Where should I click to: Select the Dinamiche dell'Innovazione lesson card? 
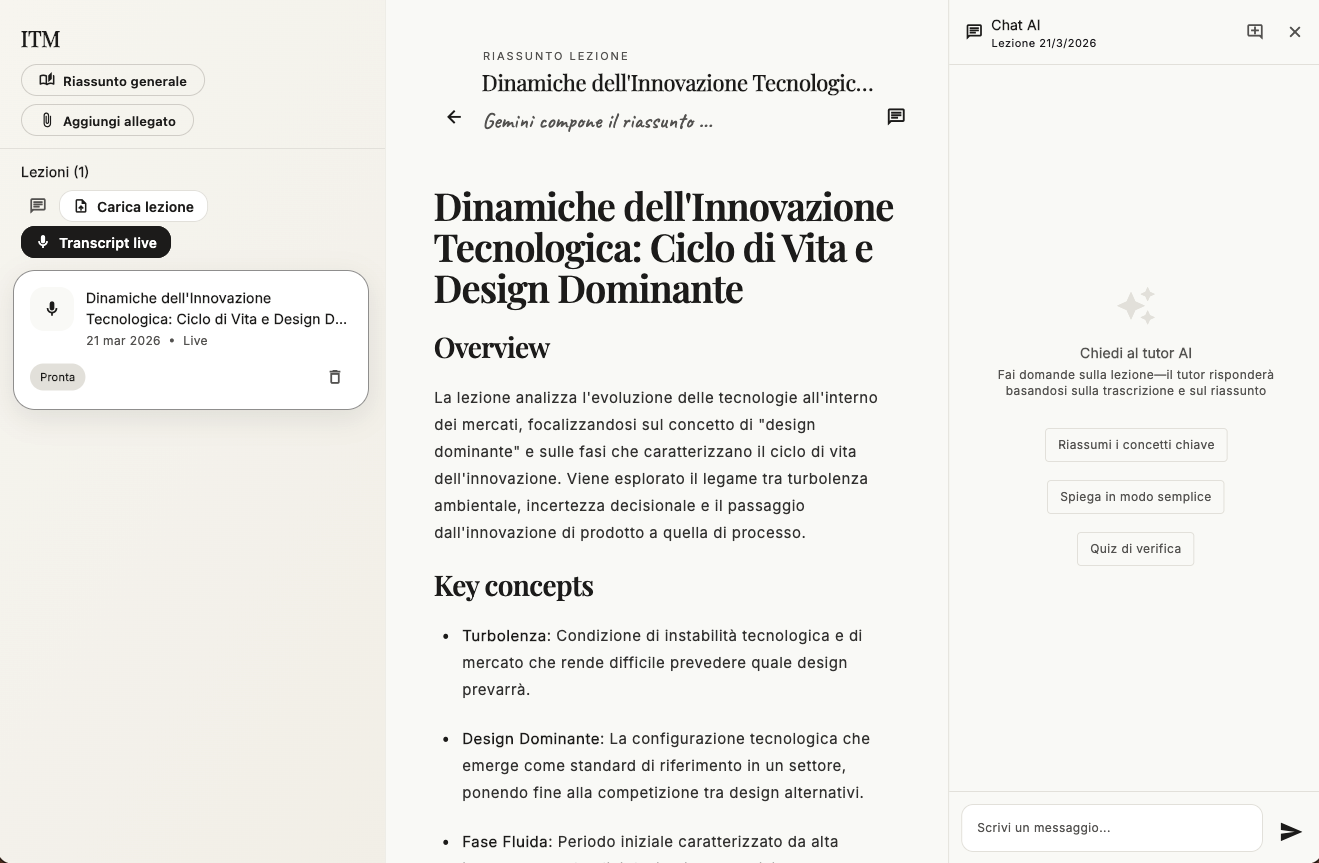[191, 339]
